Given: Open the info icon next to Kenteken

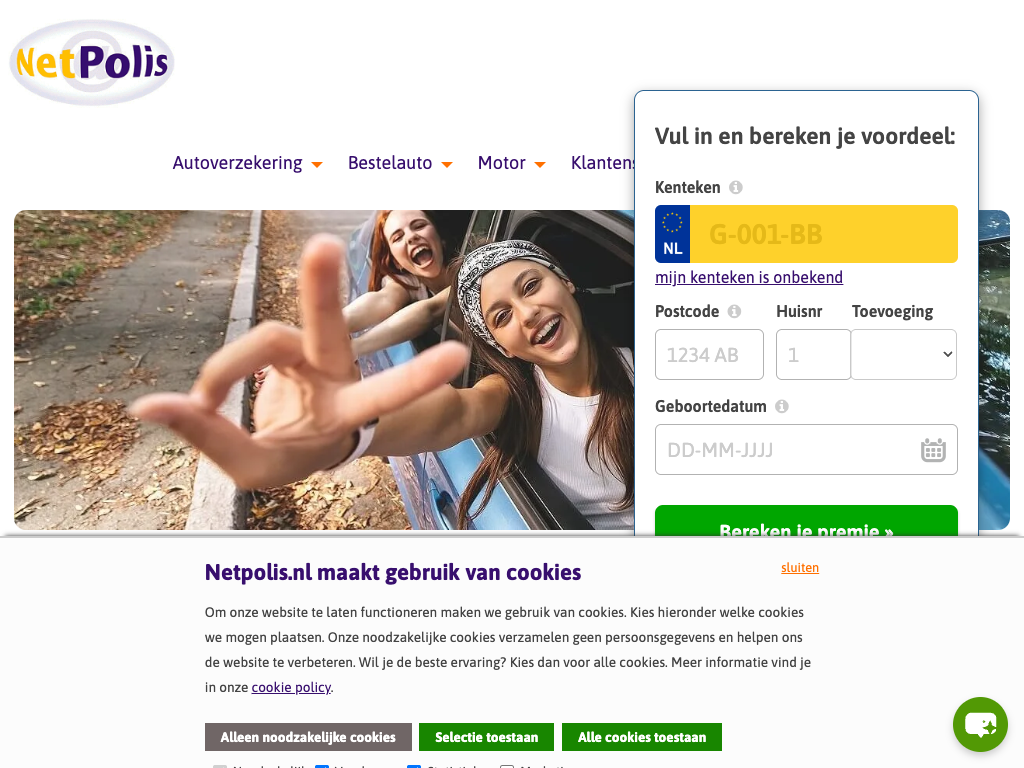Looking at the screenshot, I should (735, 187).
